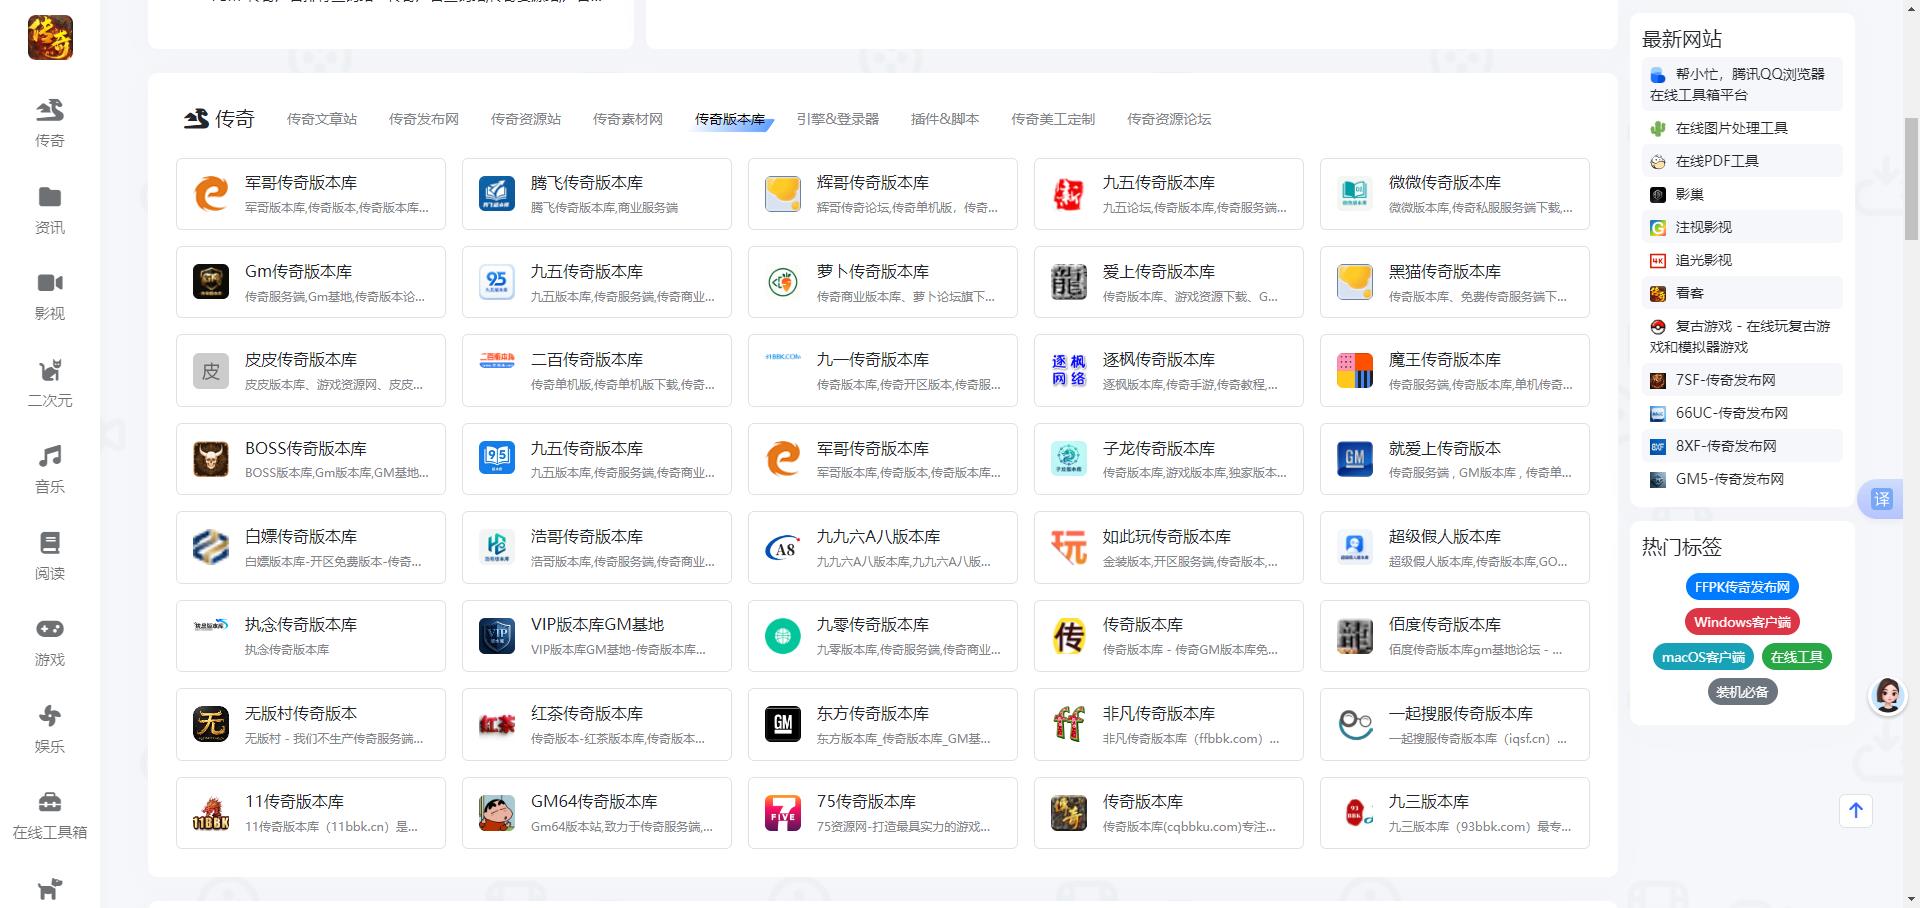Image resolution: width=1920 pixels, height=908 pixels.
Task: Switch to 传奇美工定制 tab
Action: click(1053, 119)
